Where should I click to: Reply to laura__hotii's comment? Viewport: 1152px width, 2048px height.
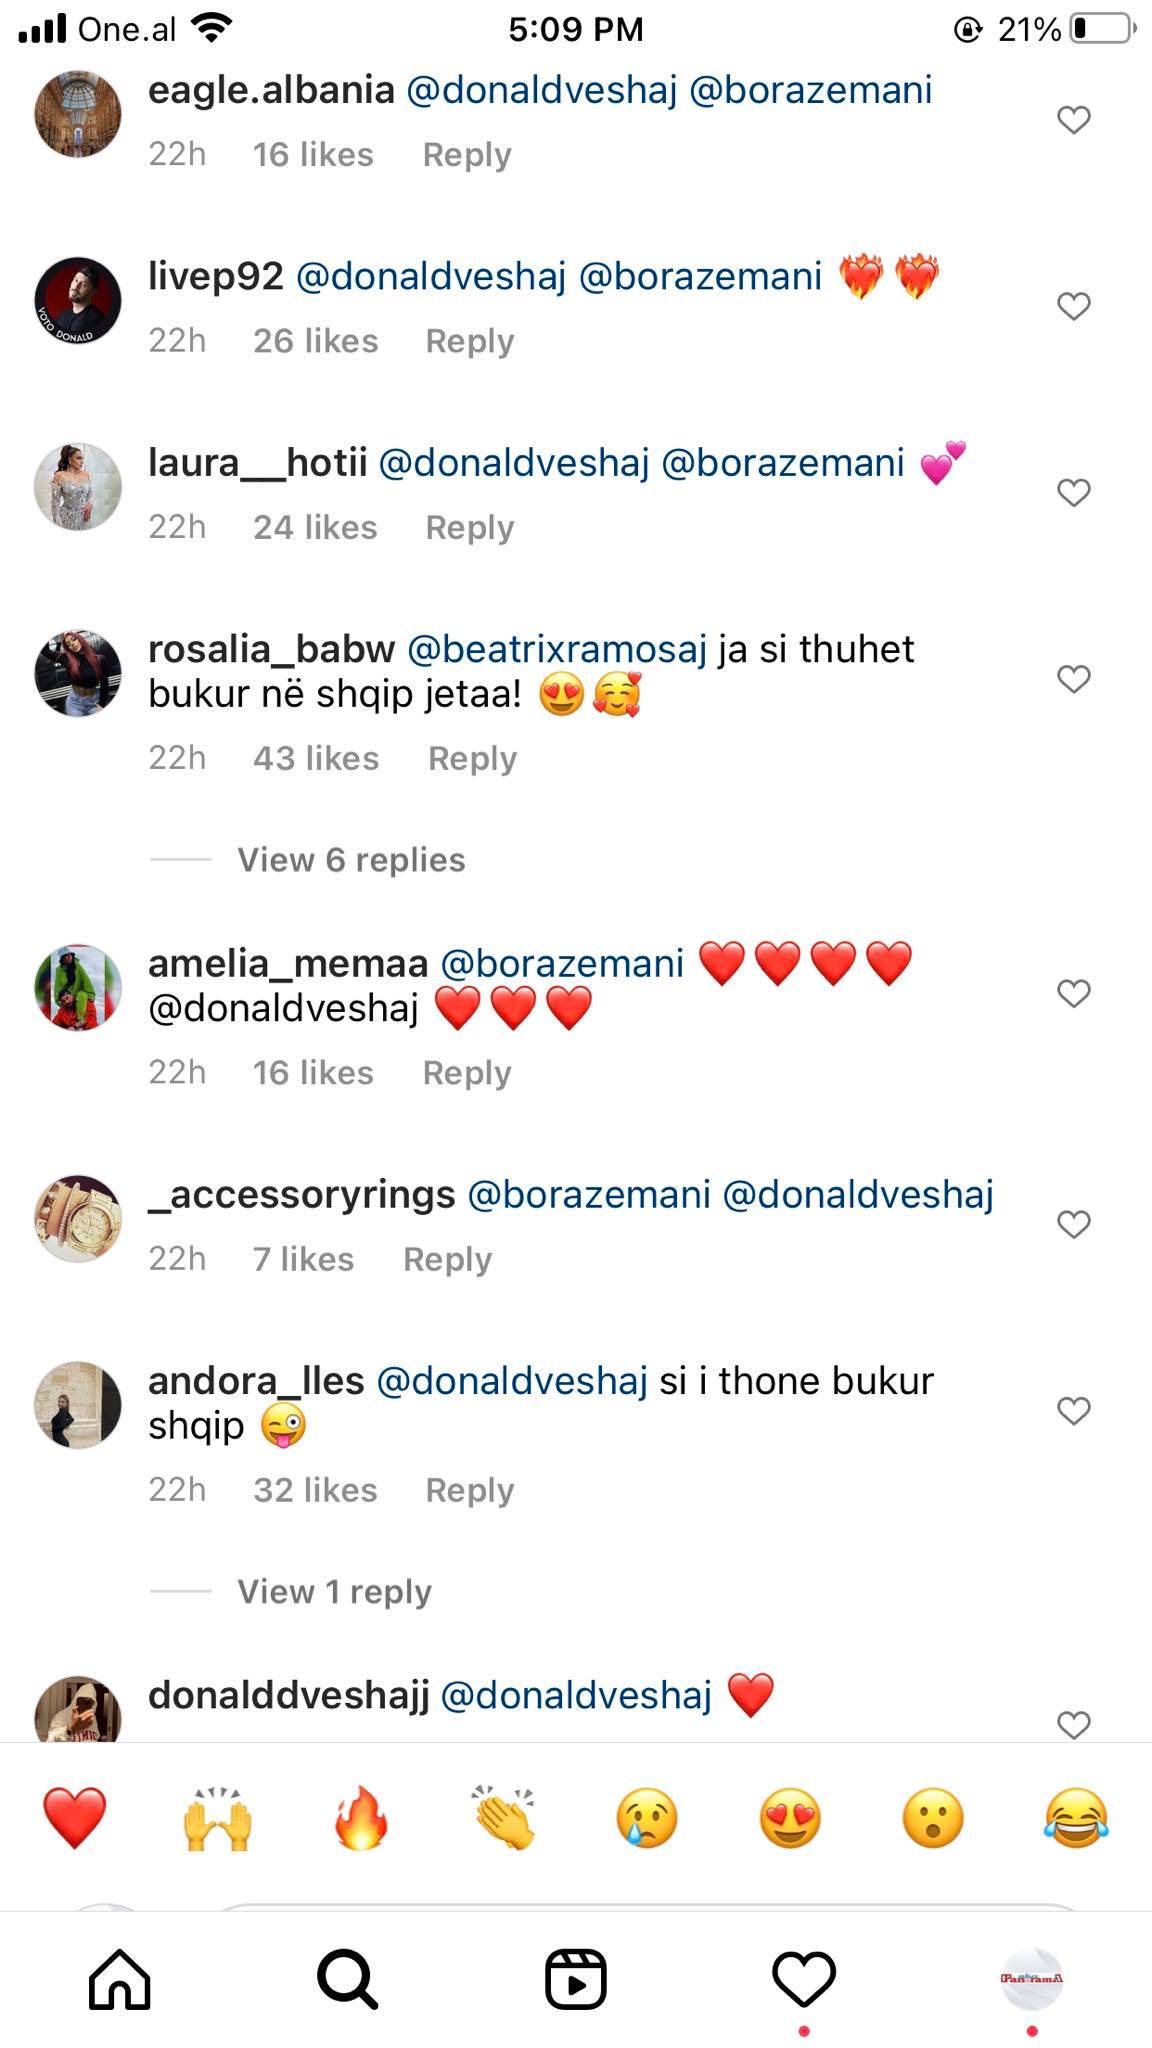click(469, 527)
